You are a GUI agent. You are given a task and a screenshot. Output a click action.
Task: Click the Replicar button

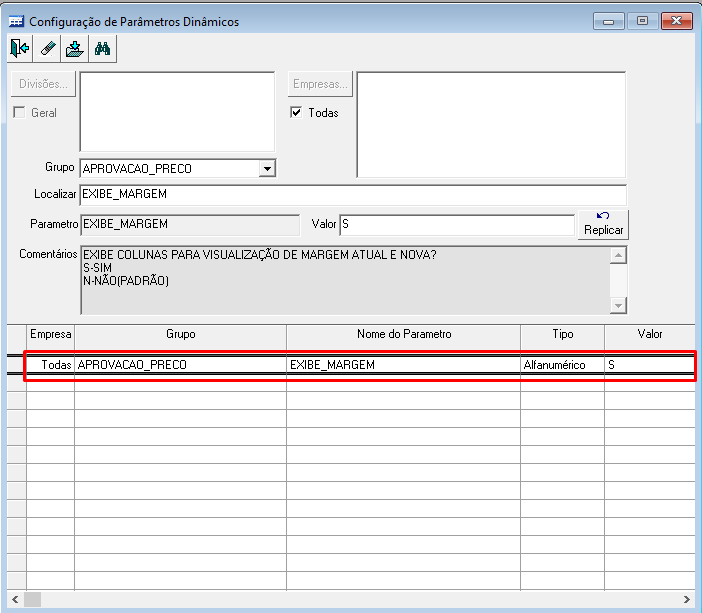click(x=603, y=224)
